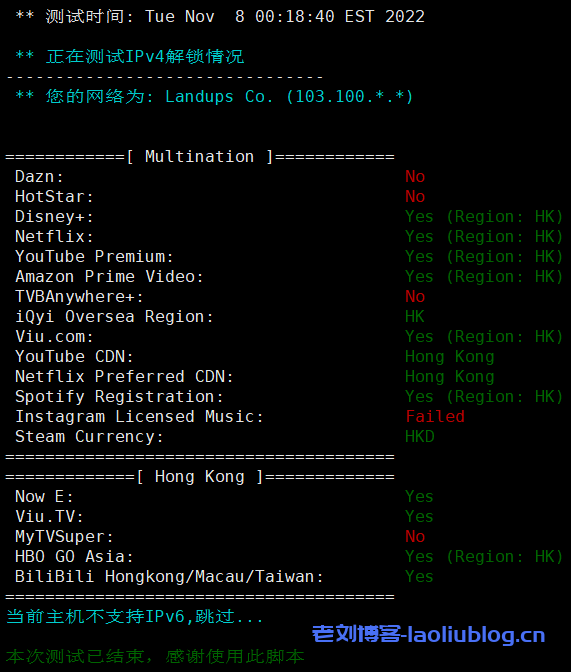This screenshot has width=571, height=672.
Task: Select the Hong Kong section header
Action: tap(200, 477)
